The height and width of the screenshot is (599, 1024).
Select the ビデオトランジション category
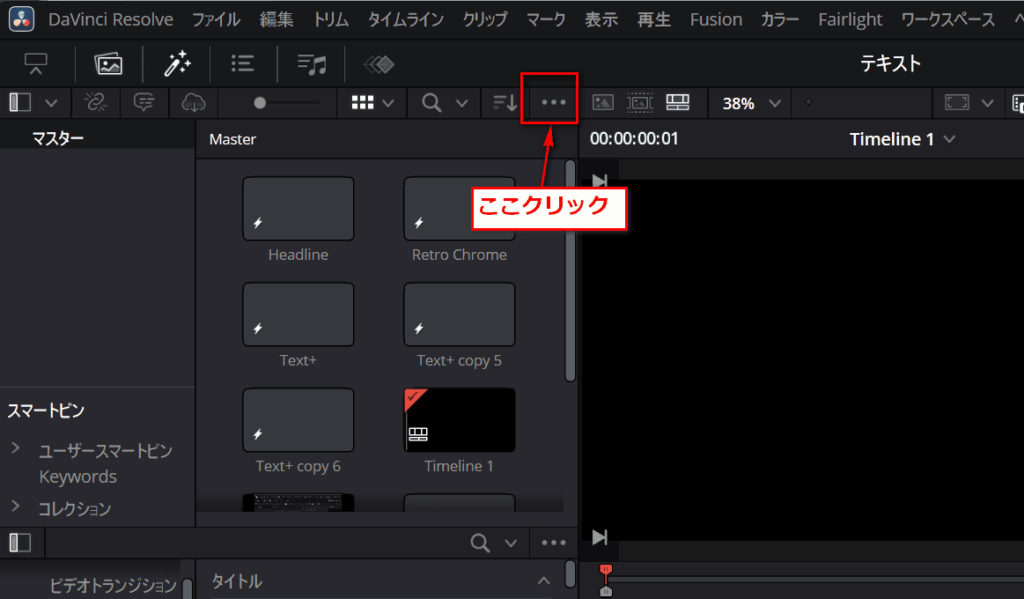tap(113, 585)
